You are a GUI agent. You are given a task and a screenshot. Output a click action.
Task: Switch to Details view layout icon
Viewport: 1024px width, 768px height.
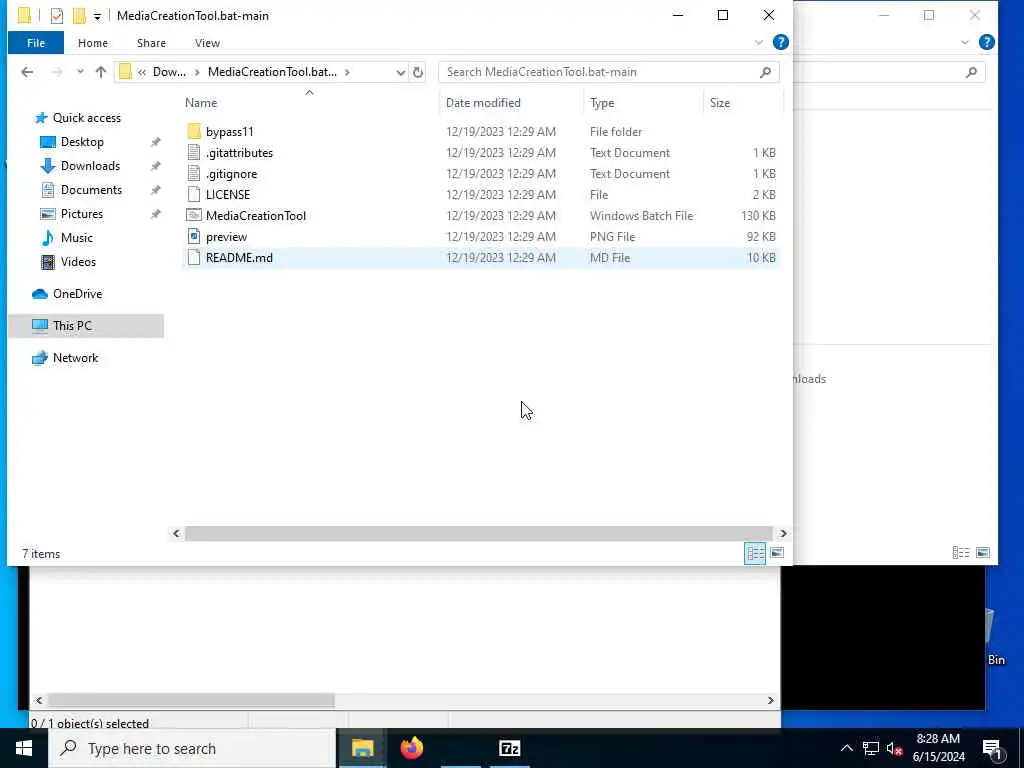[755, 553]
